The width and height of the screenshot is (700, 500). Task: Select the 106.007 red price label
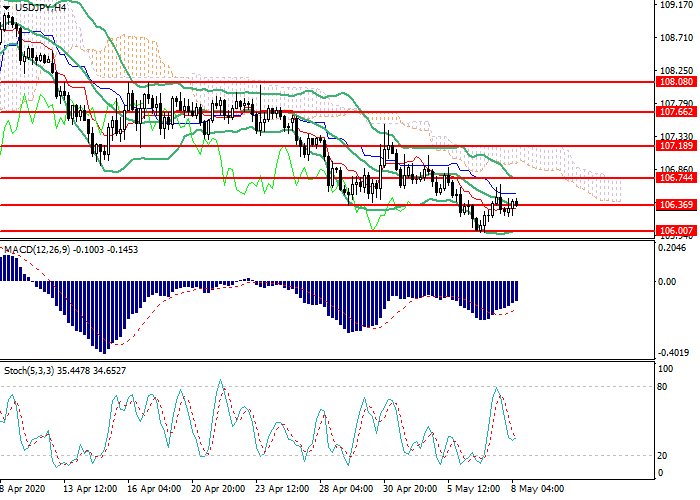676,231
